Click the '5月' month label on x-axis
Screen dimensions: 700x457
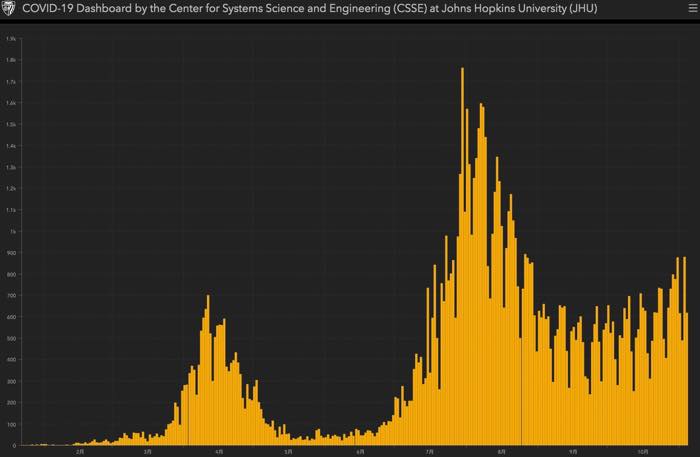pos(288,452)
